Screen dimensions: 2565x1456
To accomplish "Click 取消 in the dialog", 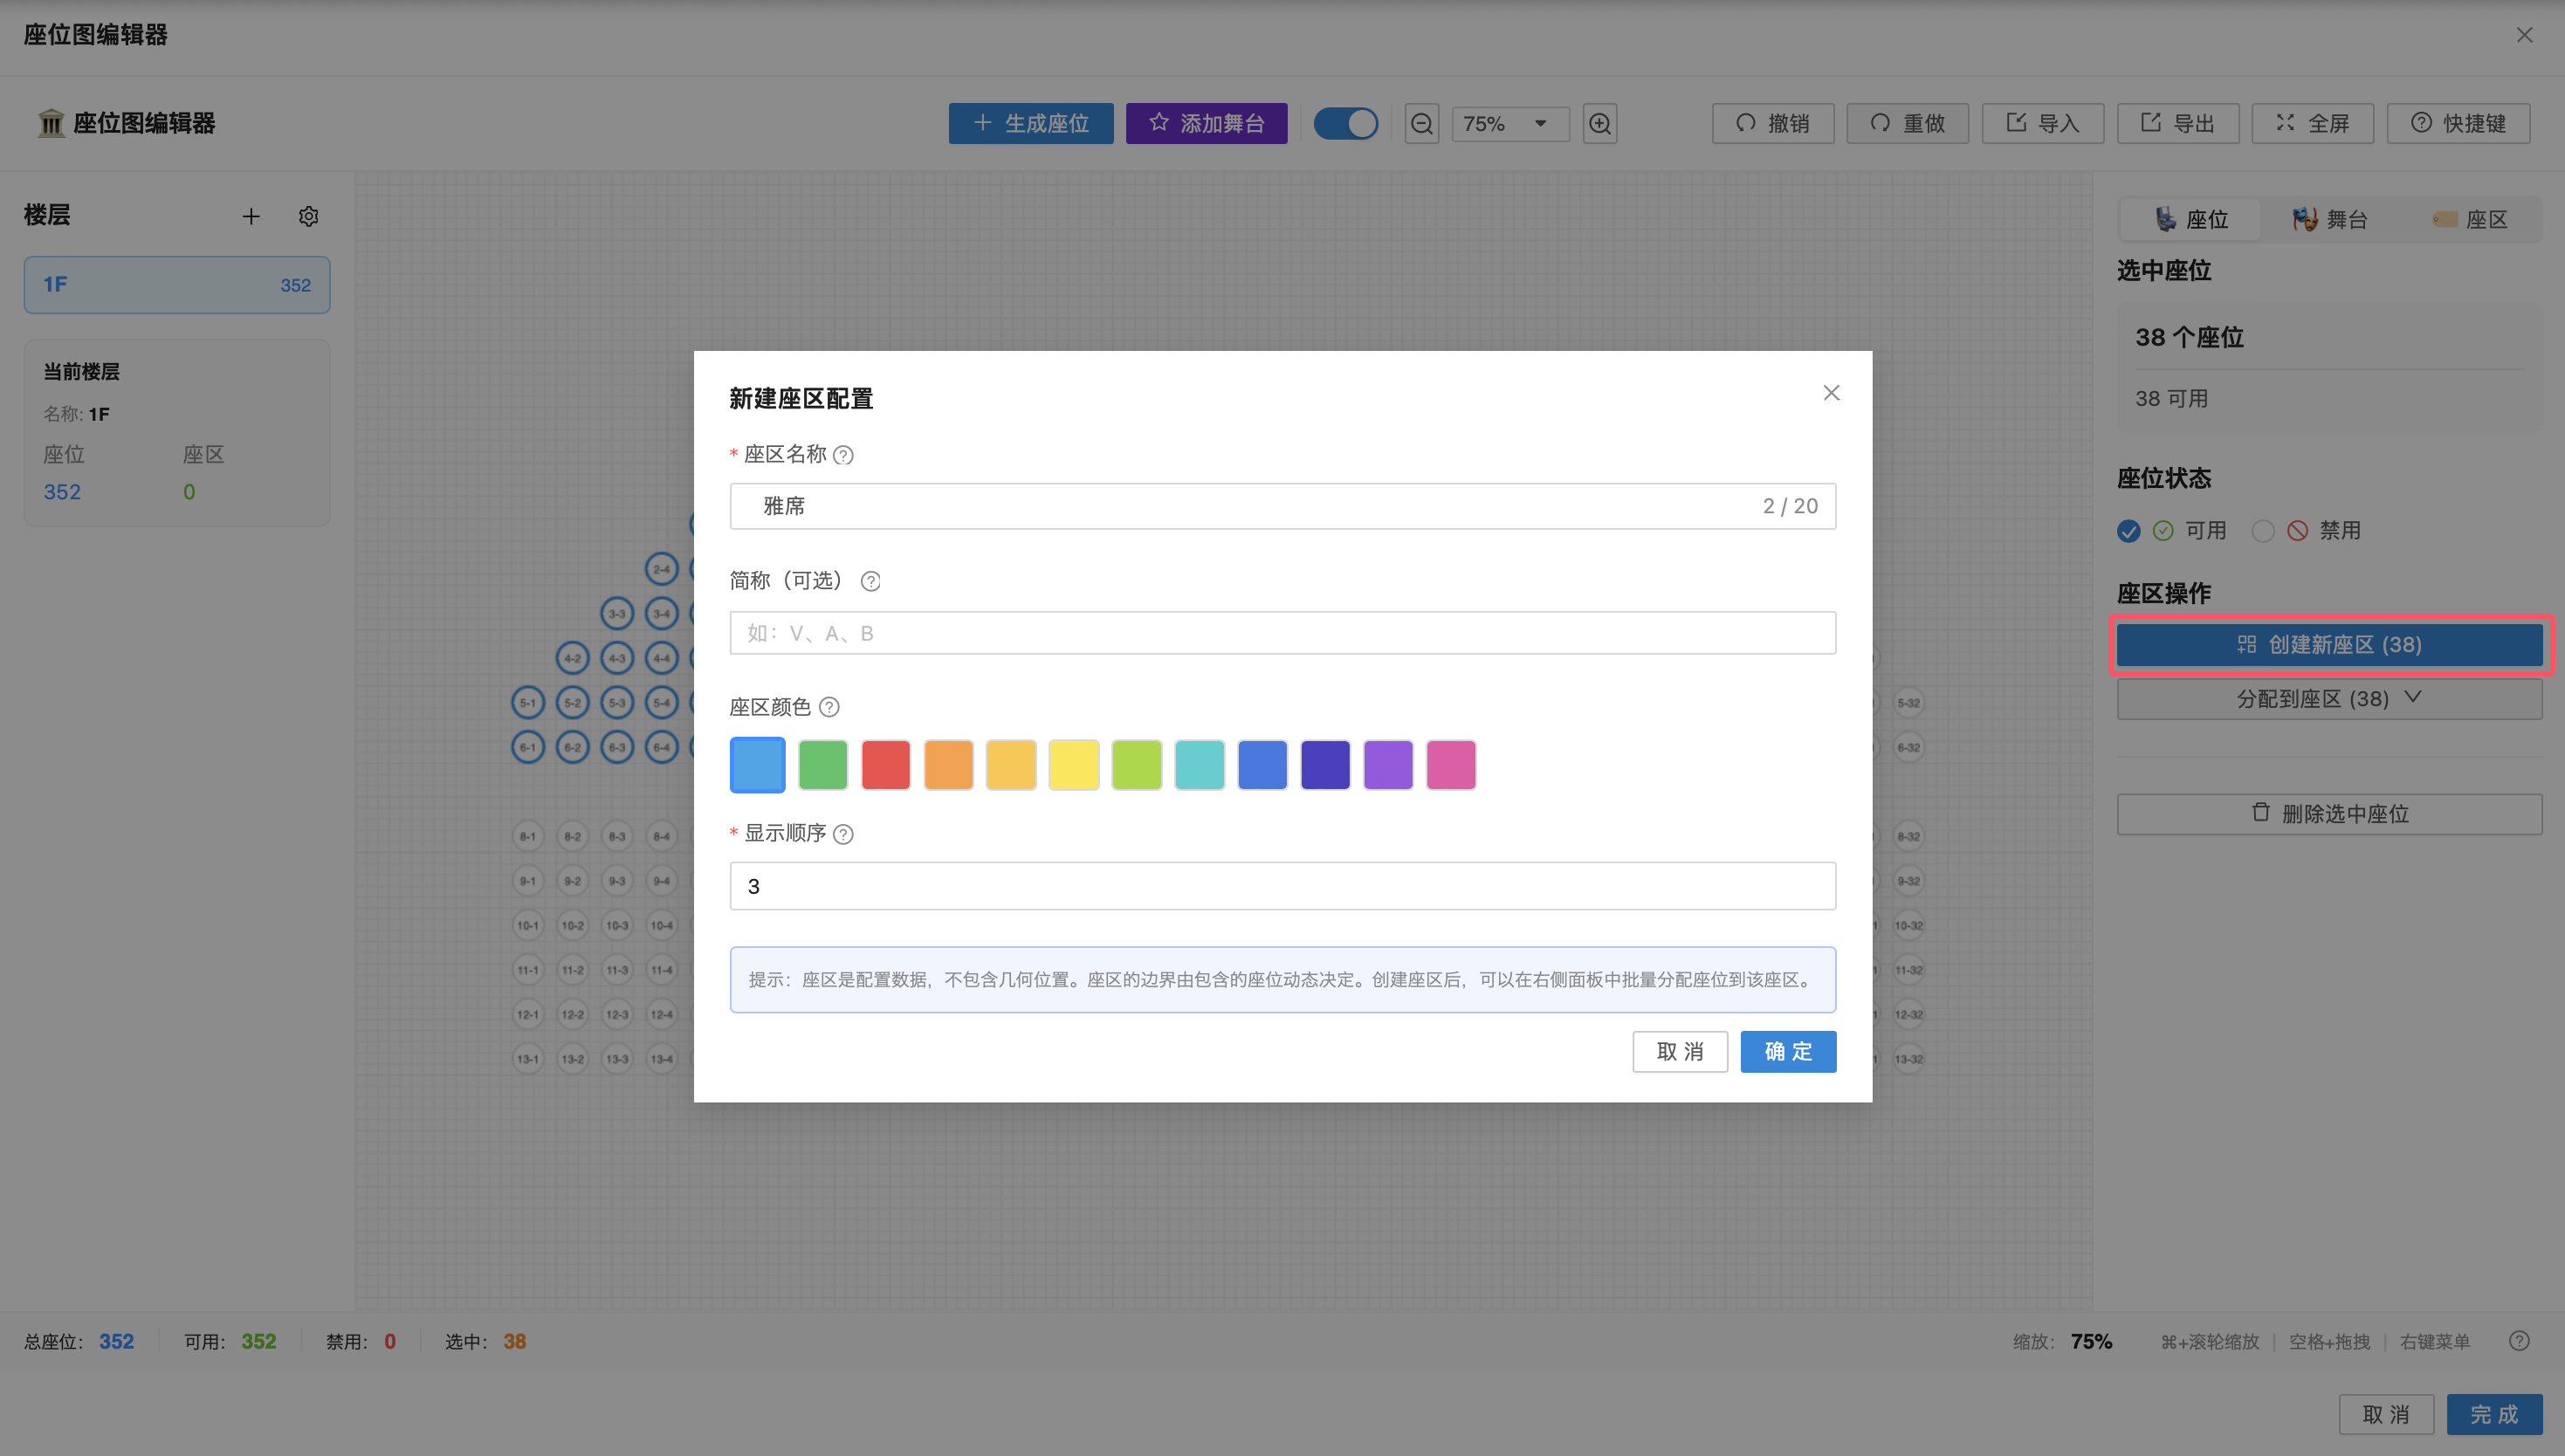I will tap(1679, 1051).
